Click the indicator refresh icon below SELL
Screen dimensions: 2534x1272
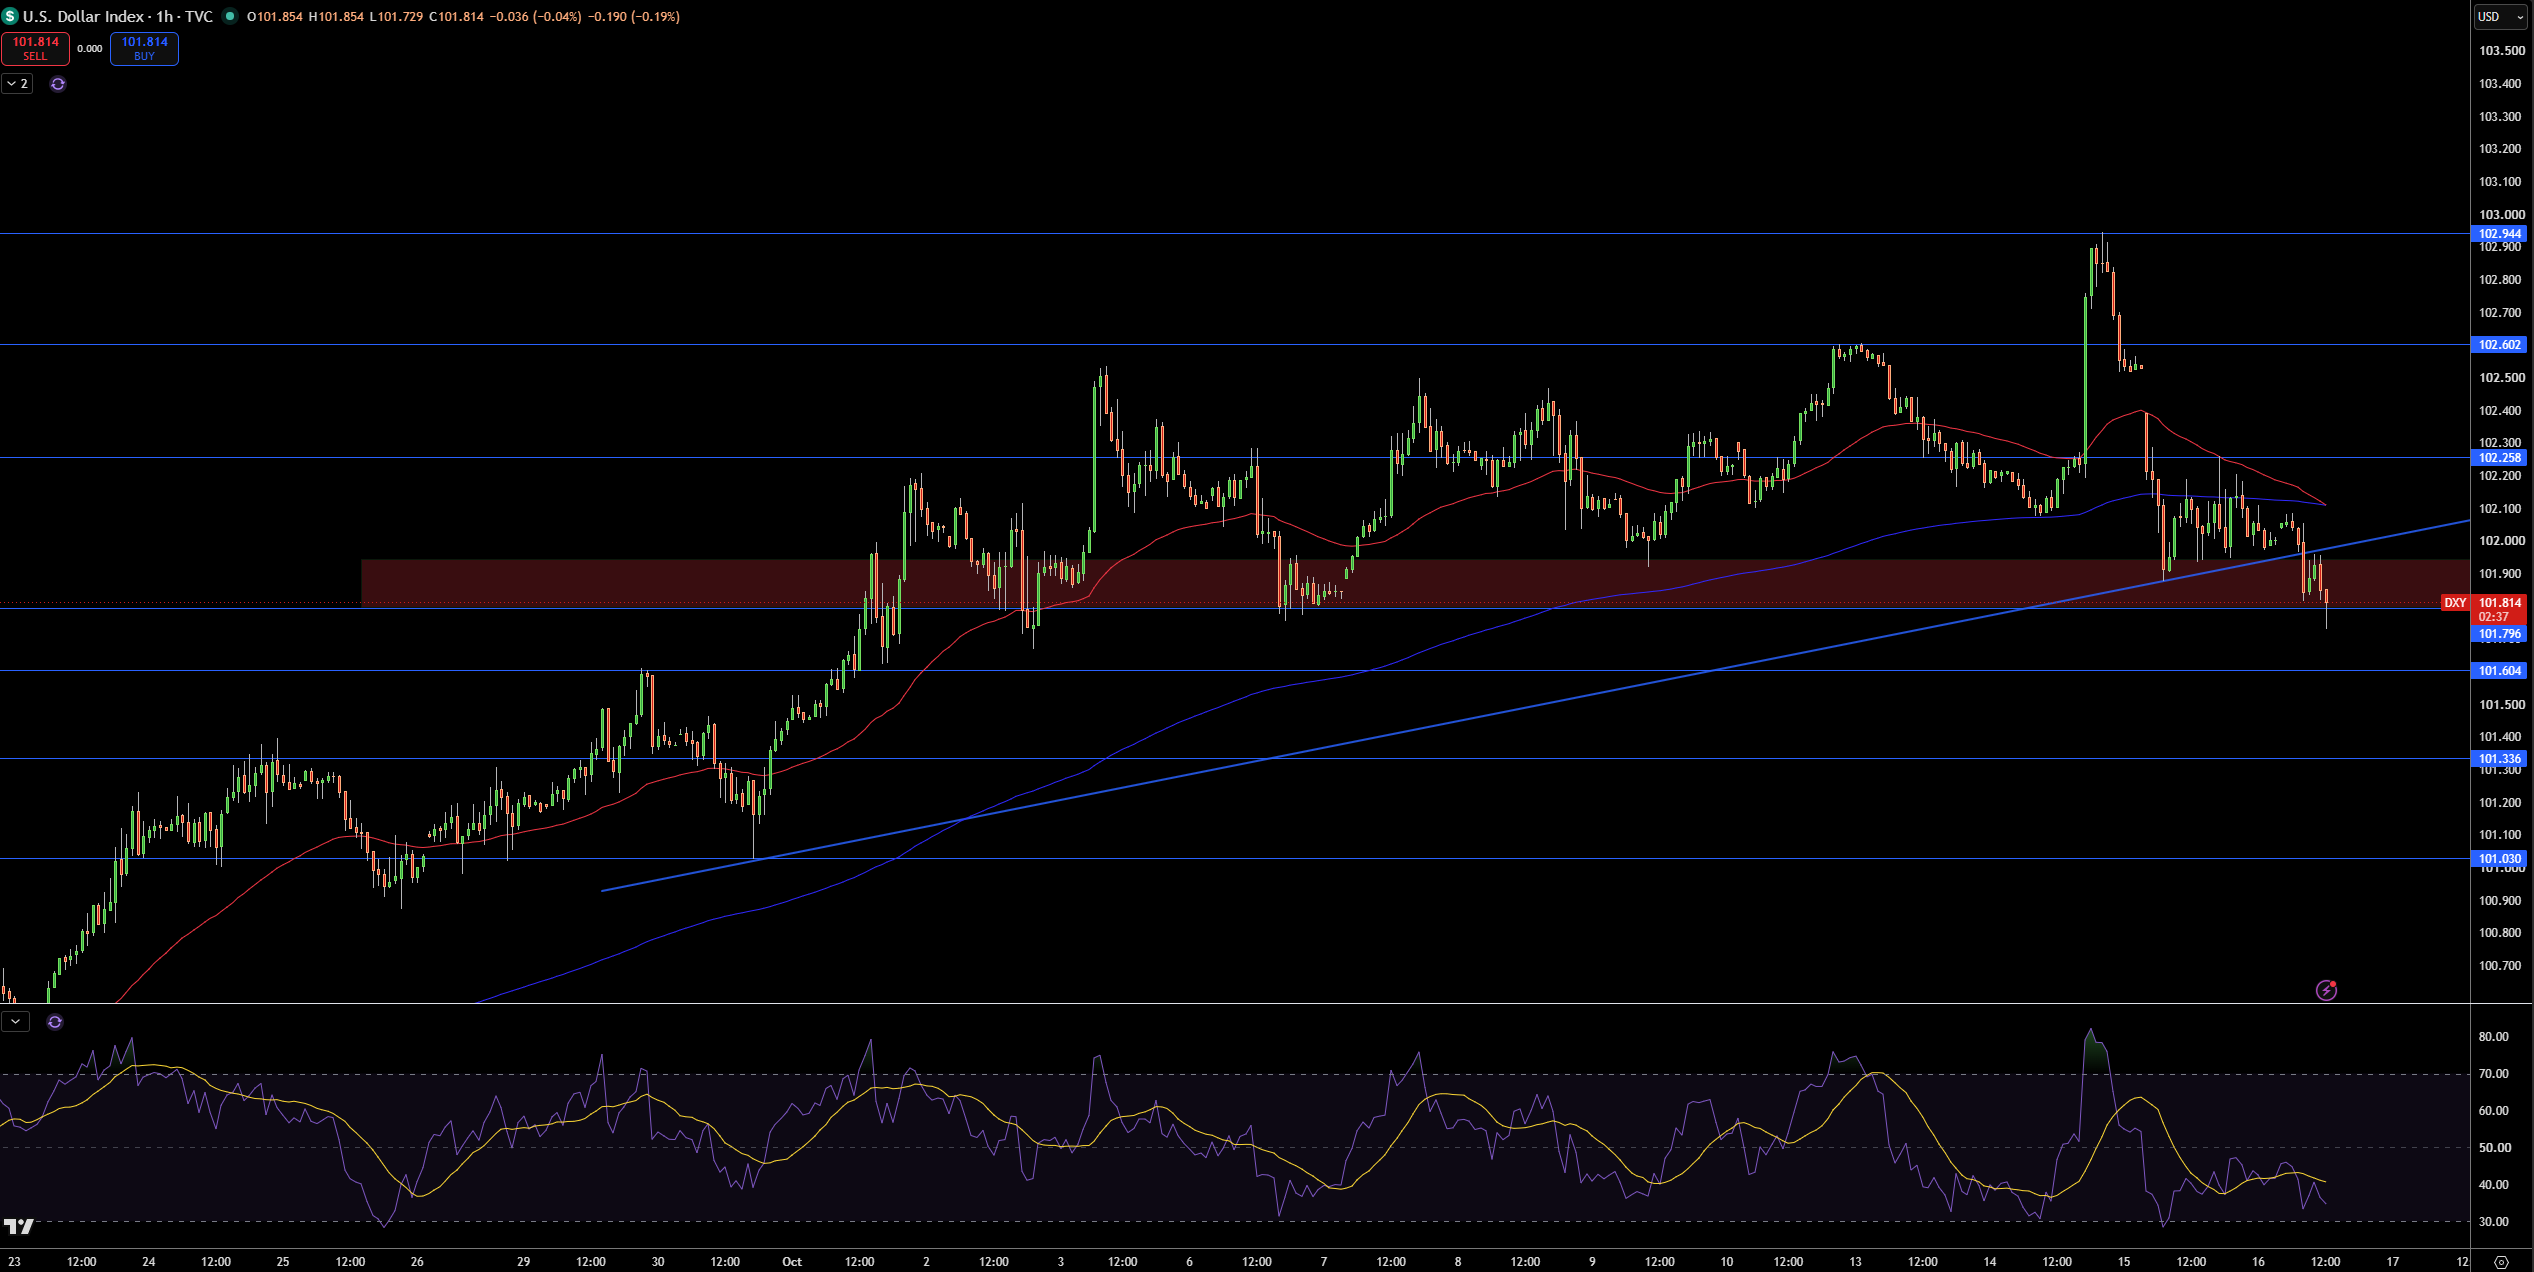tap(58, 84)
